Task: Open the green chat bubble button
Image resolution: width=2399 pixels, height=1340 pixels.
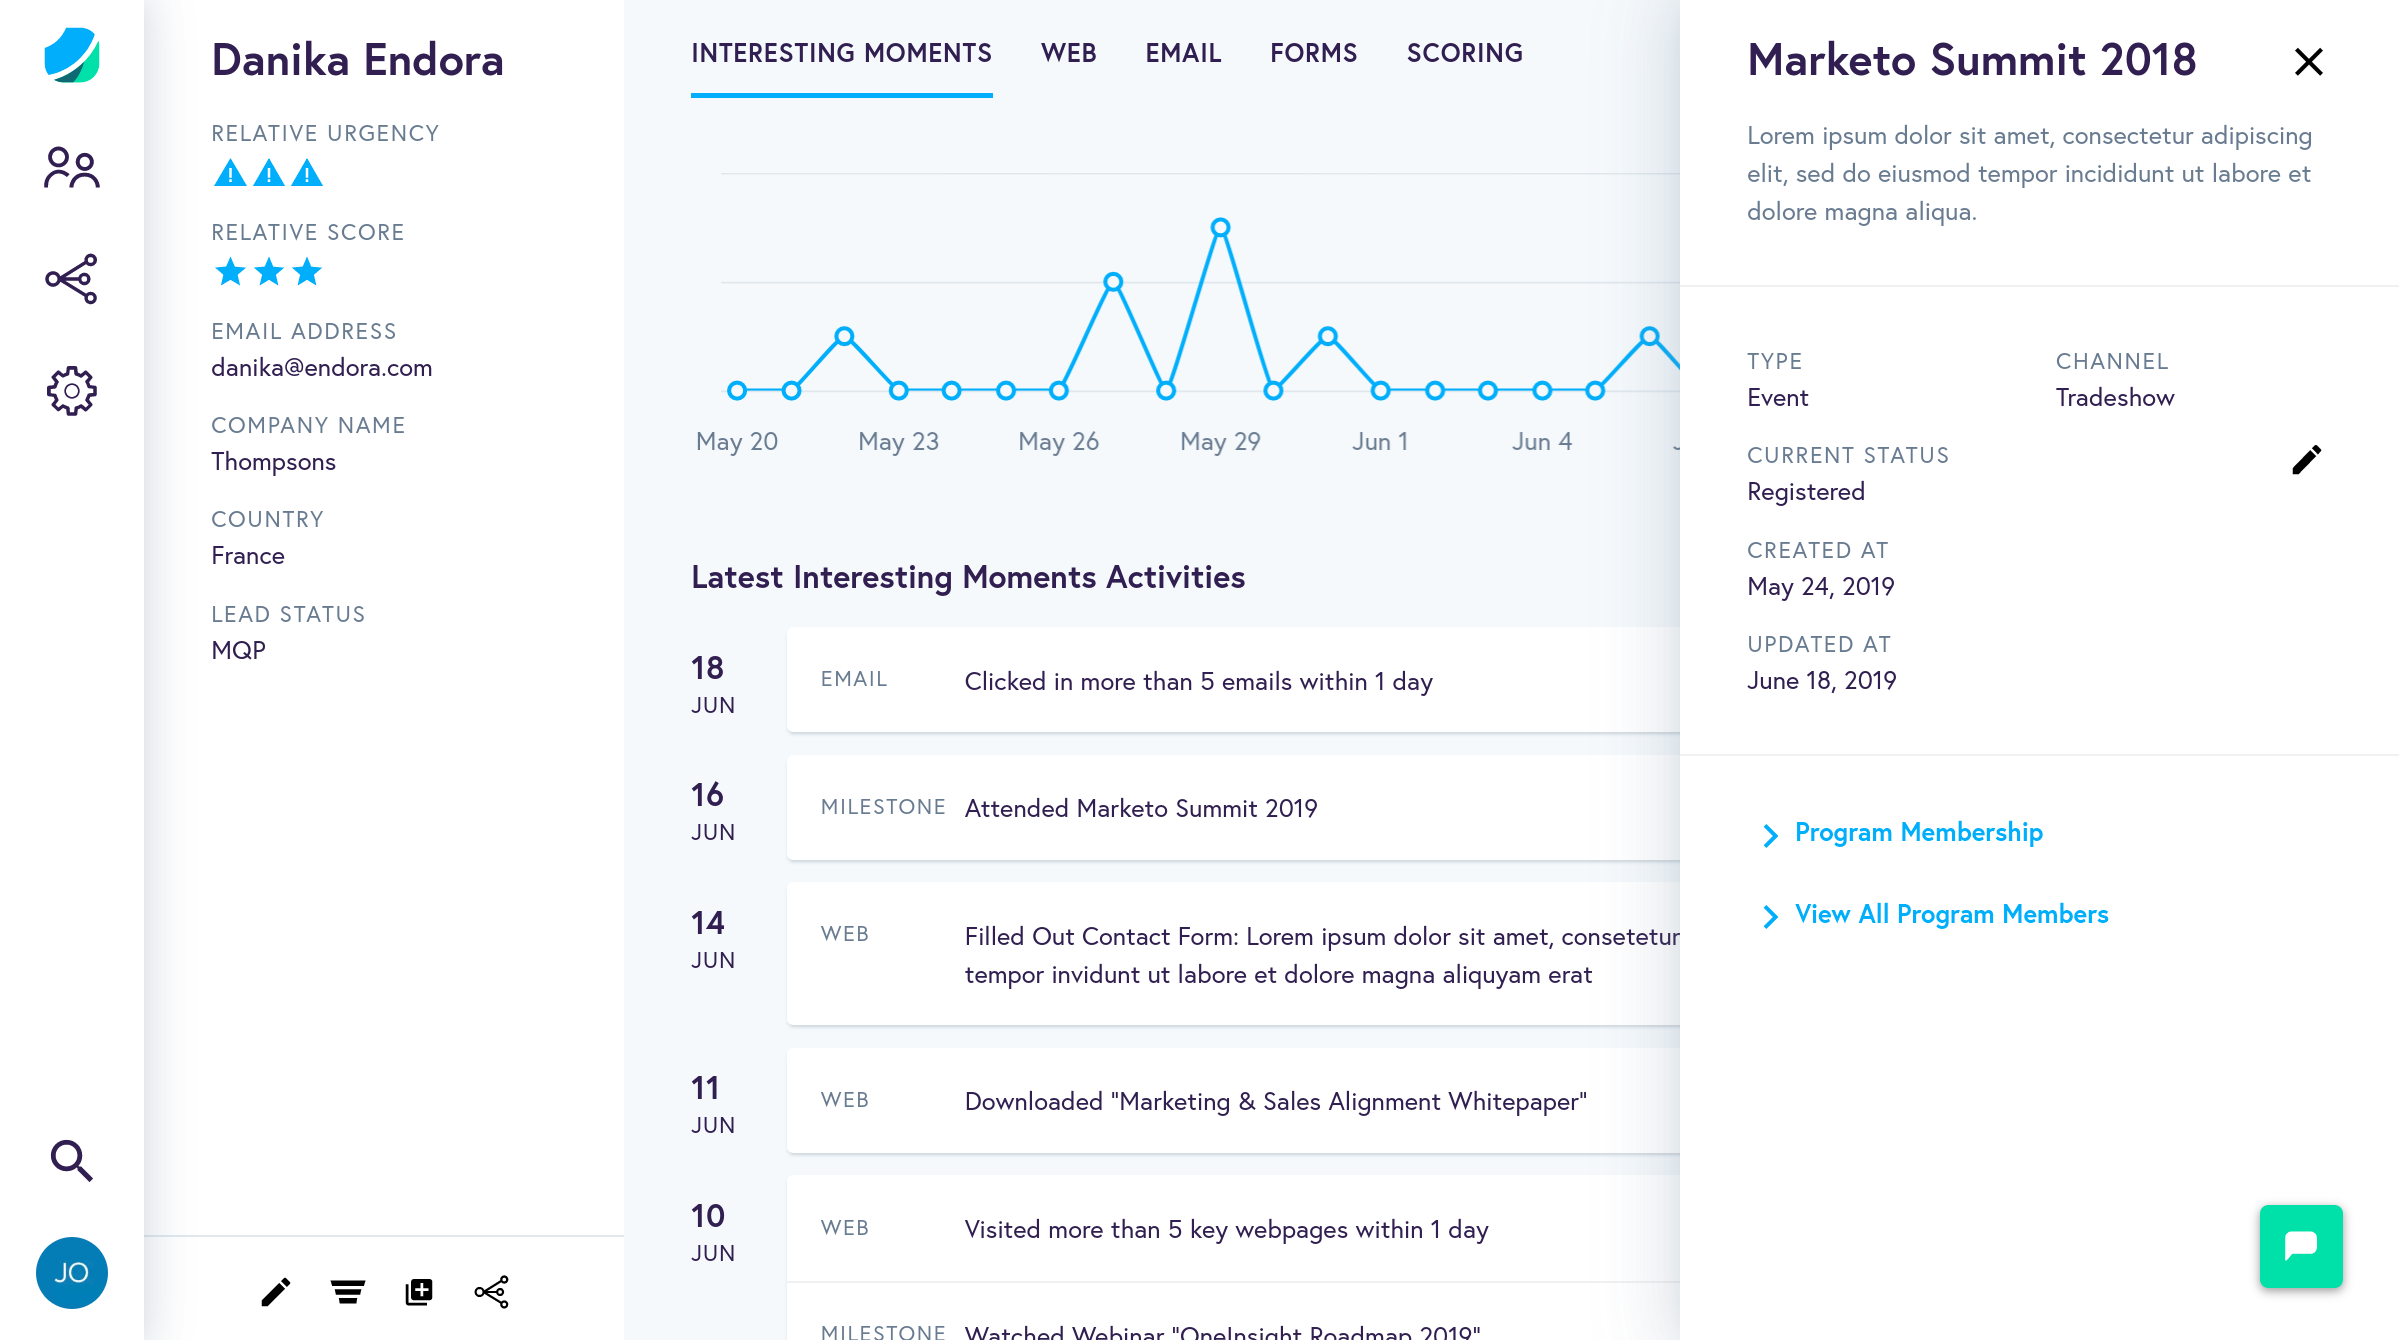Action: tap(2300, 1246)
